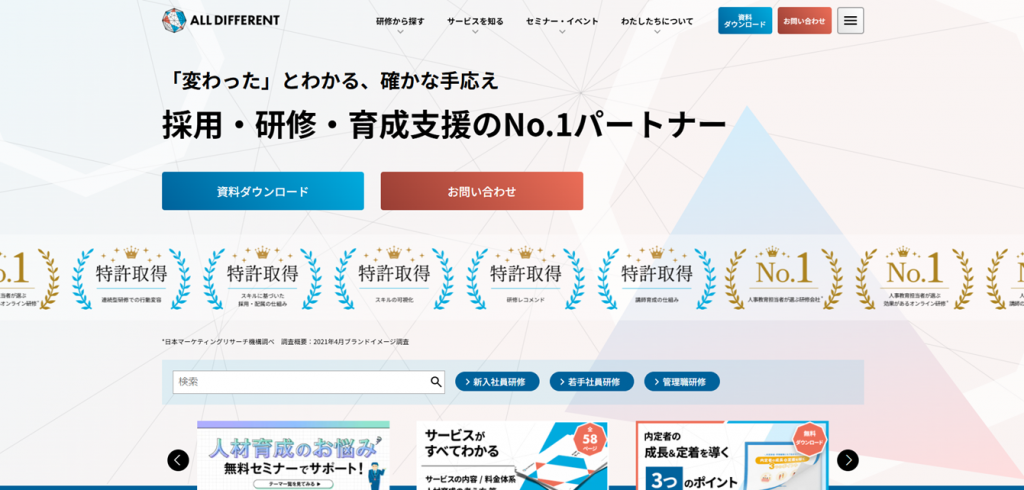Screen dimensions: 1024x490
Task: Click 「変わった」とわかる、確かな手応え tagline
Action: (x=331, y=80)
